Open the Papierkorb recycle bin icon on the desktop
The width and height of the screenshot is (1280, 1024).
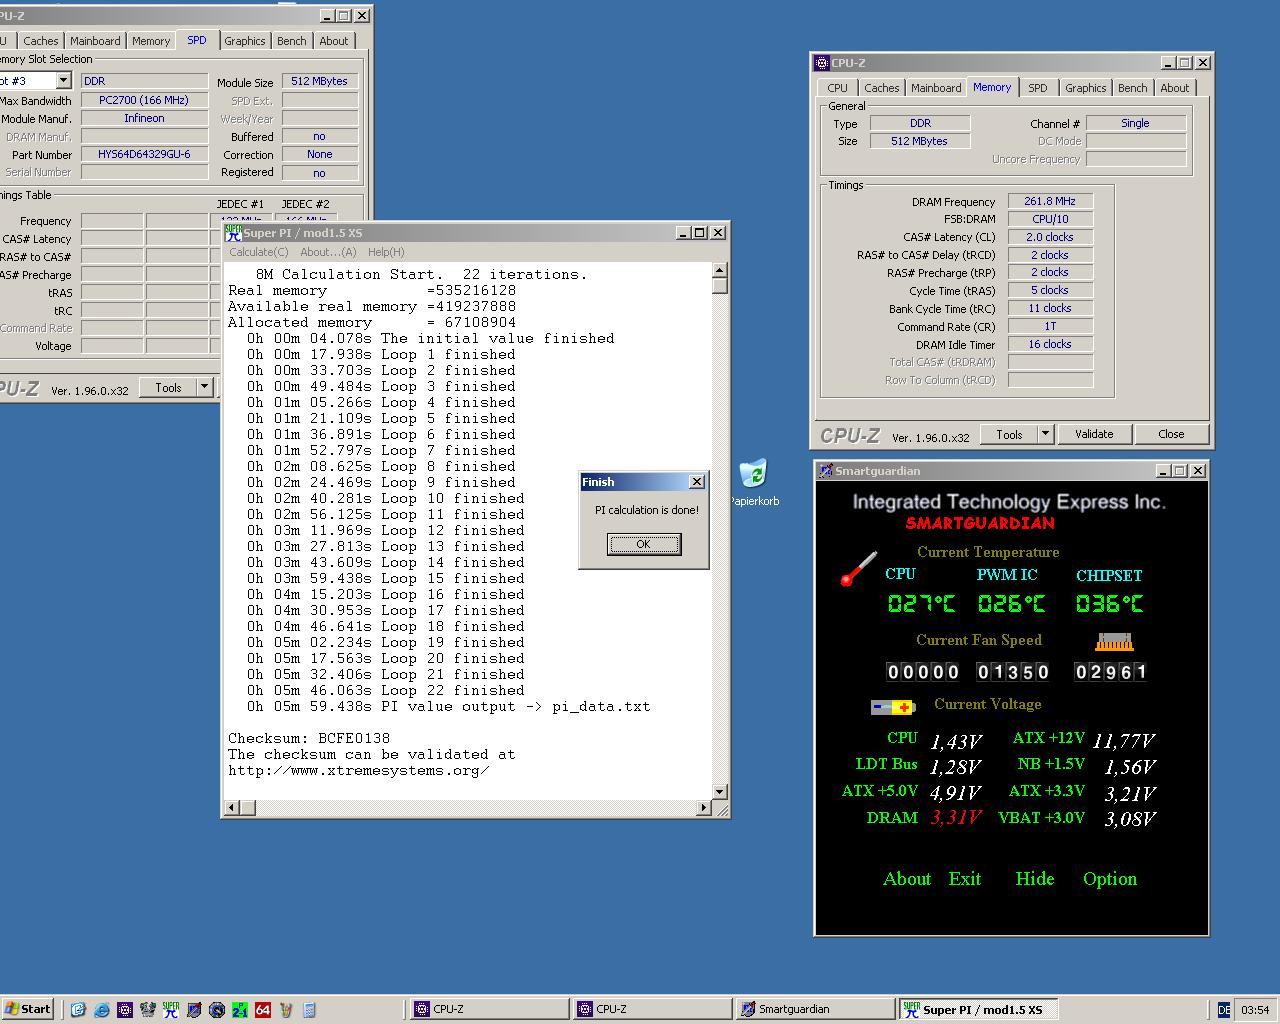754,482
